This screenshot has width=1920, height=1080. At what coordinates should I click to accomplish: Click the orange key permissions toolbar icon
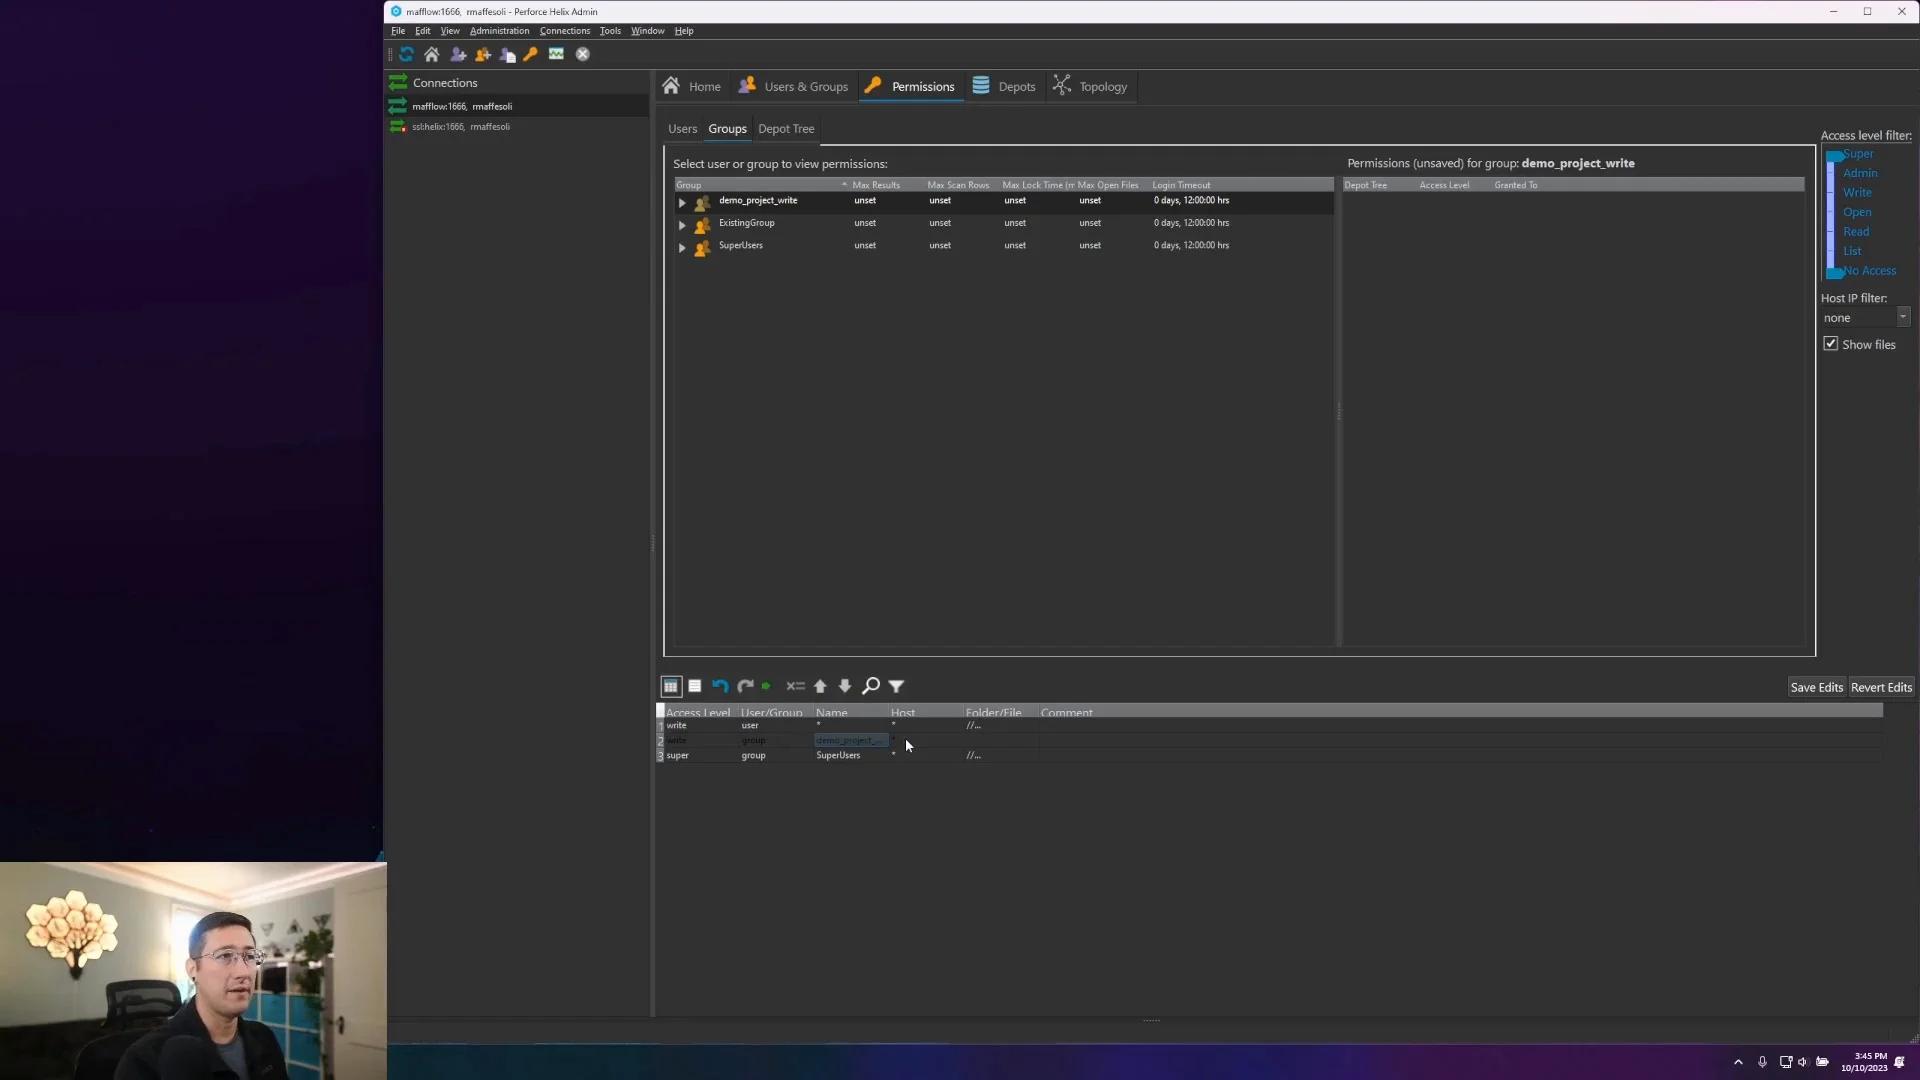(531, 54)
